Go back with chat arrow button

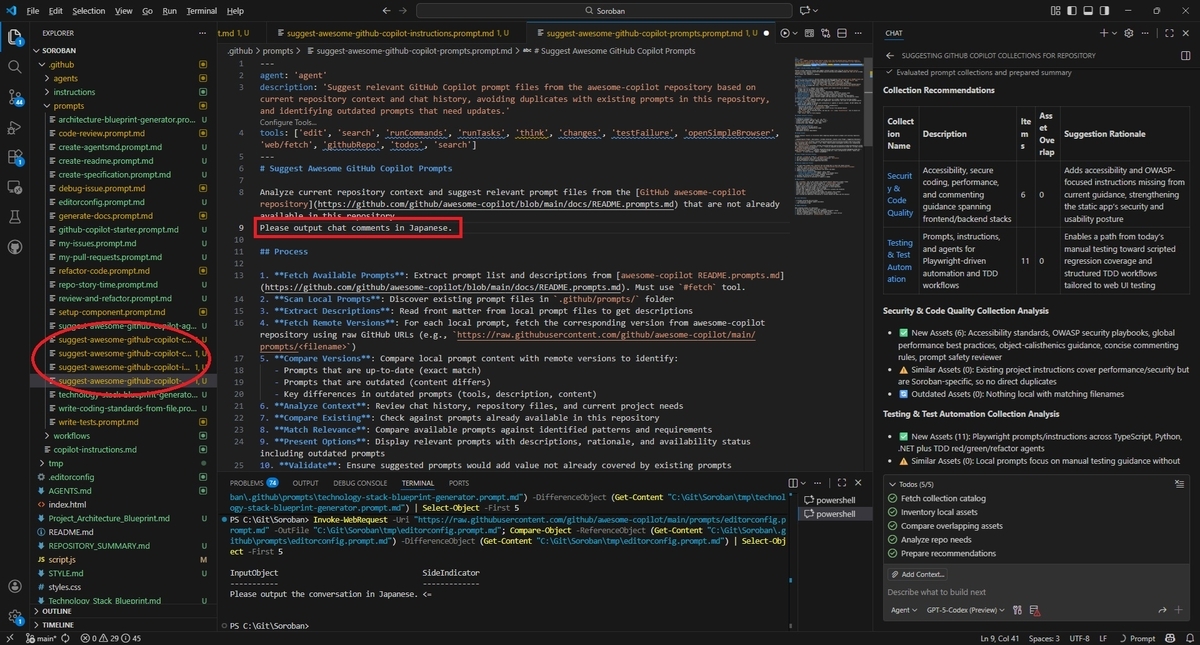[889, 56]
